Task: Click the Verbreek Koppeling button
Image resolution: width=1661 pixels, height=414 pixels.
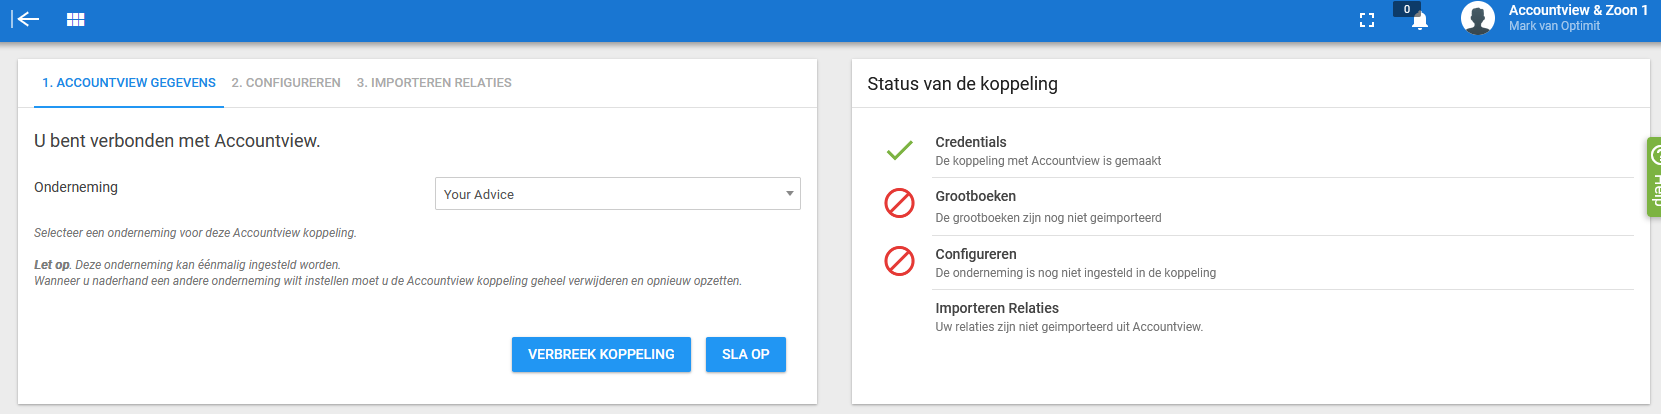Action: point(601,354)
